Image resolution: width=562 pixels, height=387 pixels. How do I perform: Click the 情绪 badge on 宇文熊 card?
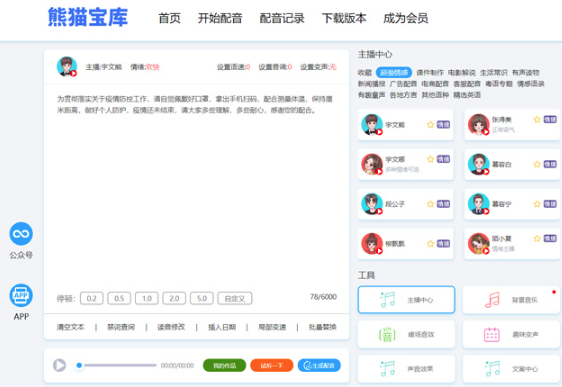point(443,125)
